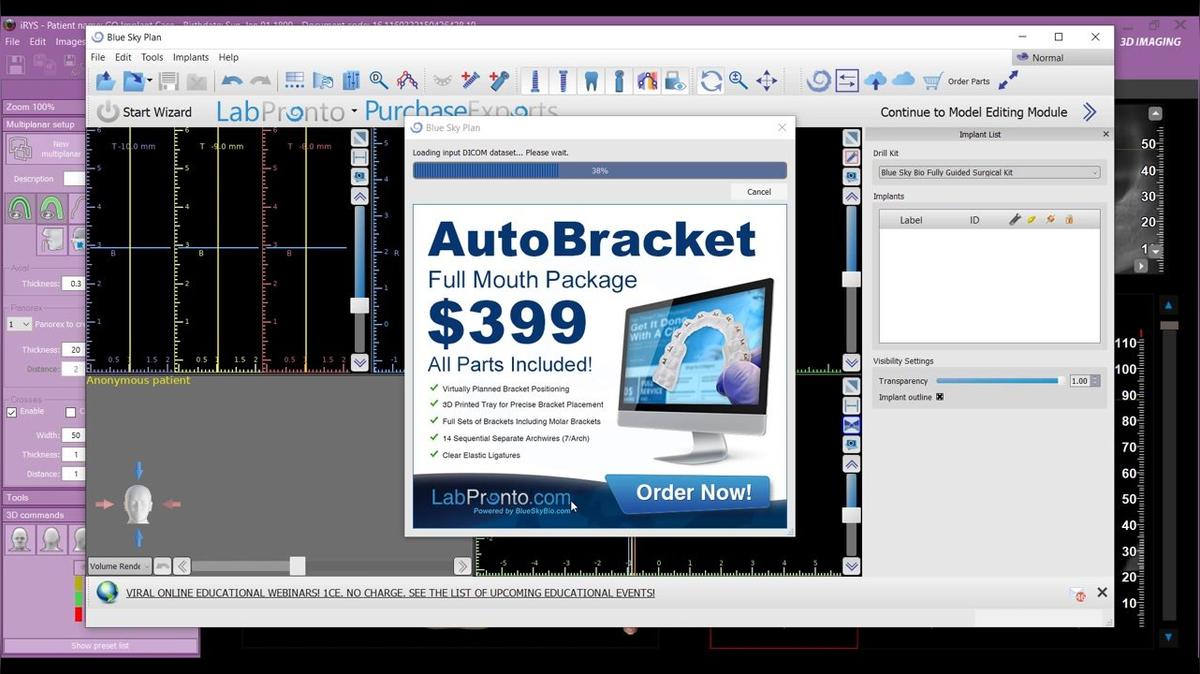Click the redo arrow icon
Viewport: 1200px width, 674px height.
[x=260, y=81]
